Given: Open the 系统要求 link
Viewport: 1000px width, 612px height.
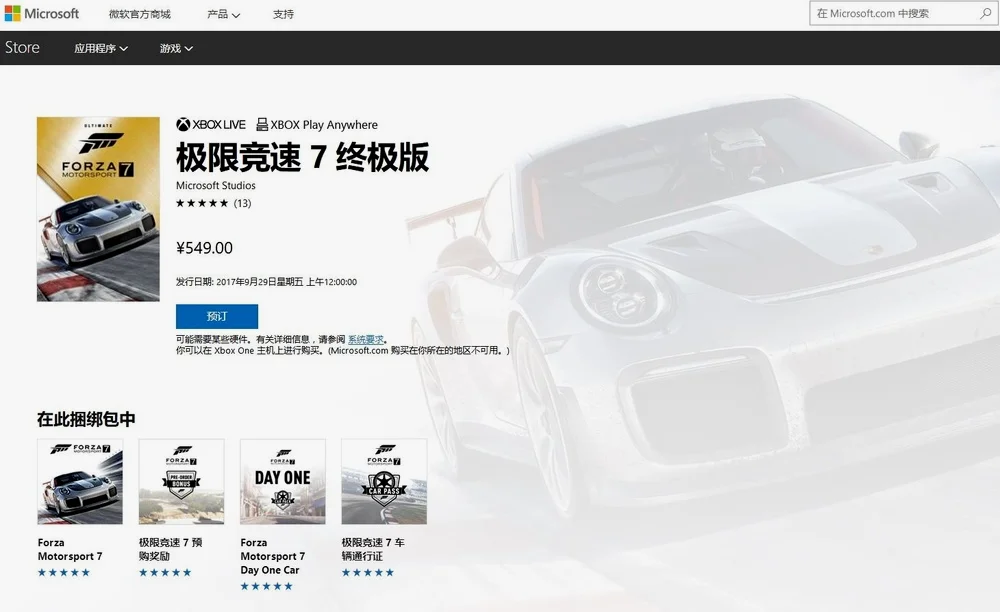Looking at the screenshot, I should (x=365, y=339).
